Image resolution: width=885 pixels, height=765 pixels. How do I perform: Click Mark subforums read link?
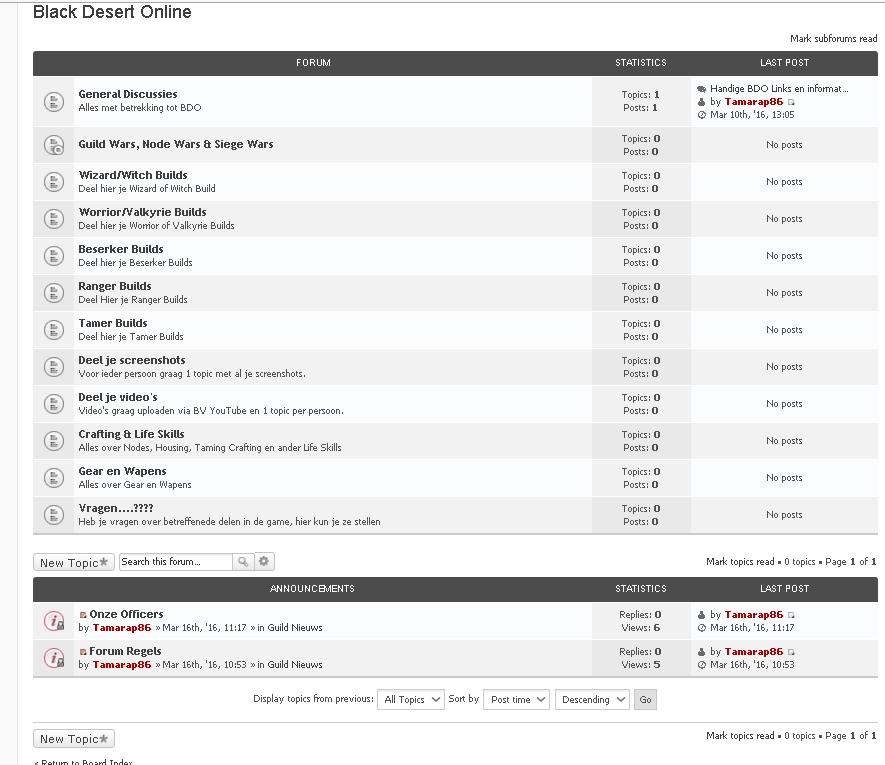click(x=833, y=39)
